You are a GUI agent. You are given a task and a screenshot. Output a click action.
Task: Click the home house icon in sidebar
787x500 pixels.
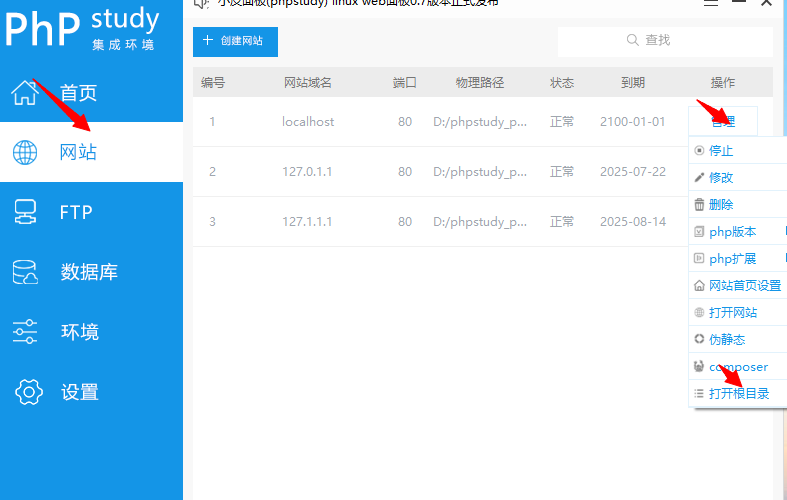(x=25, y=92)
